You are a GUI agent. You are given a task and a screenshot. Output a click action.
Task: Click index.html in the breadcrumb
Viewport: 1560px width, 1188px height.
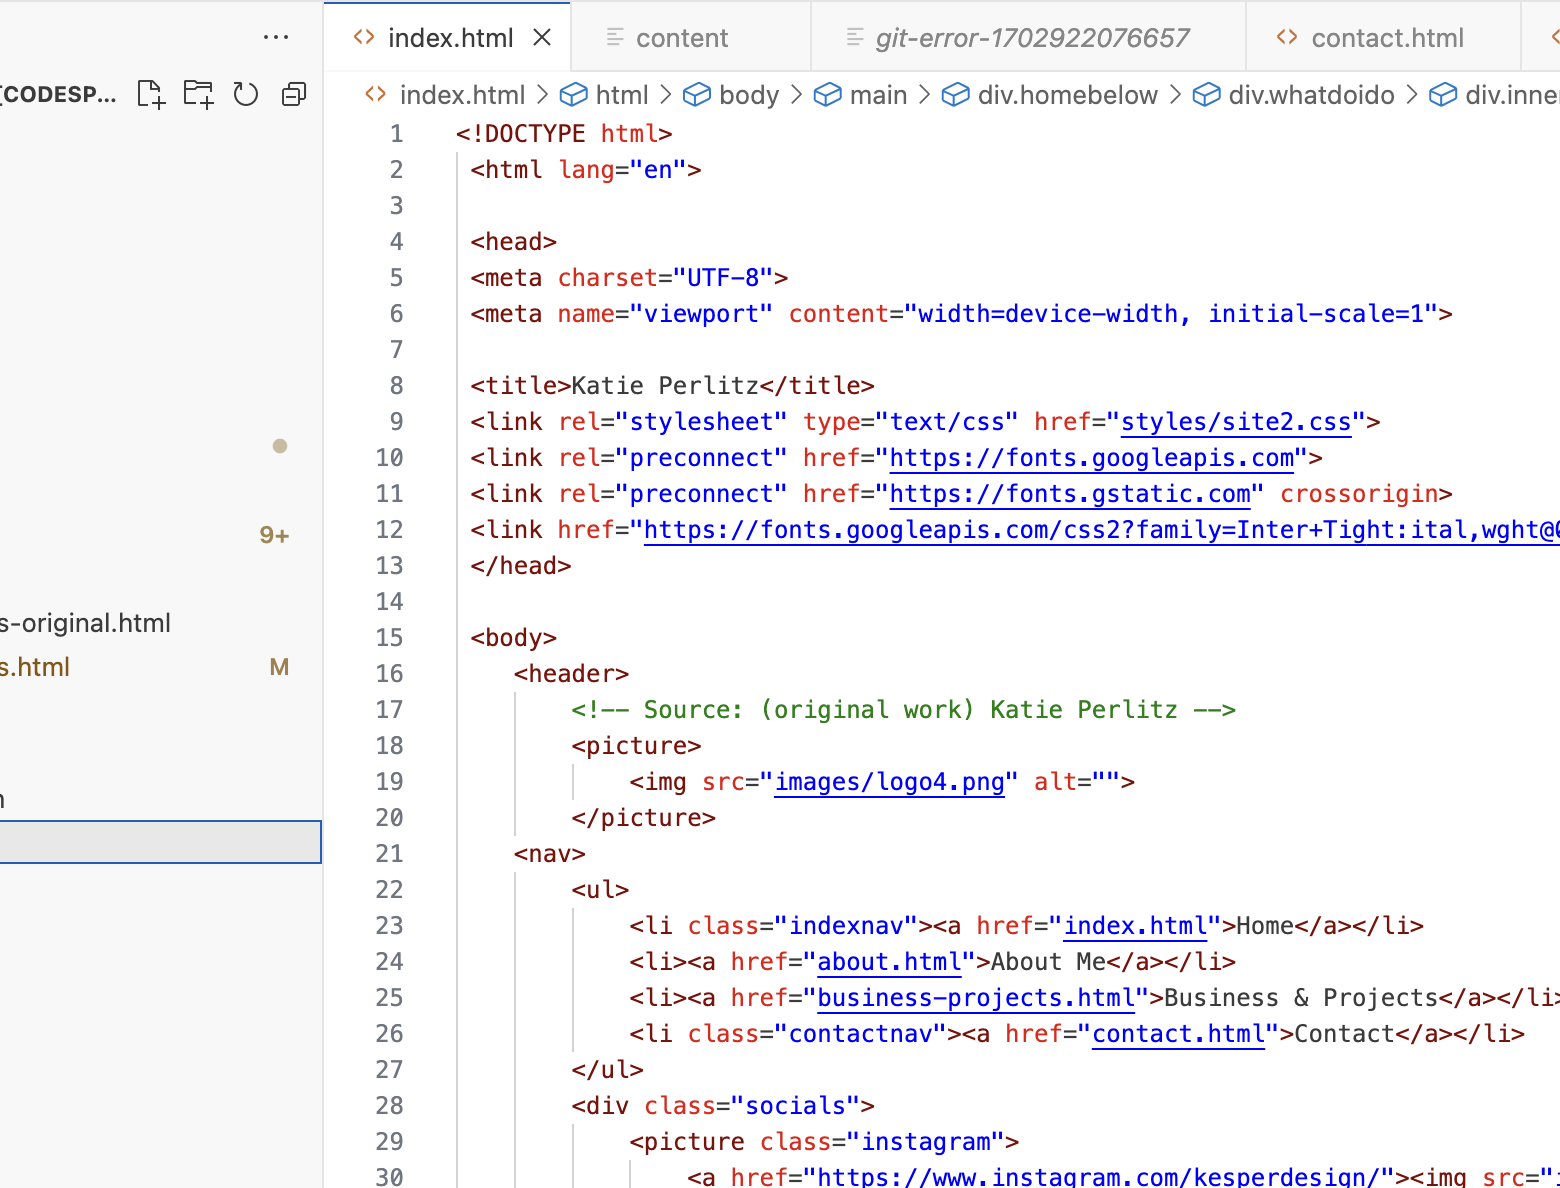point(462,95)
